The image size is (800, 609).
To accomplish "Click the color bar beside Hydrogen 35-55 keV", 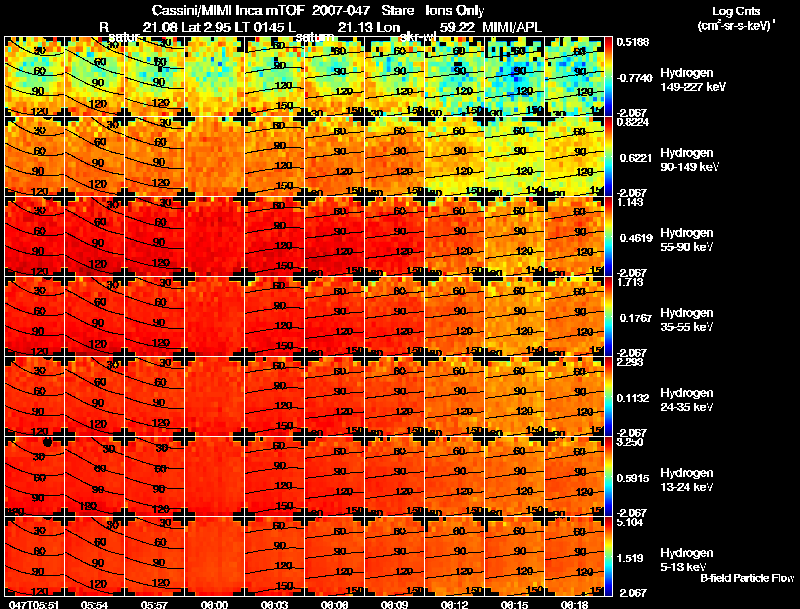I will [x=608, y=317].
